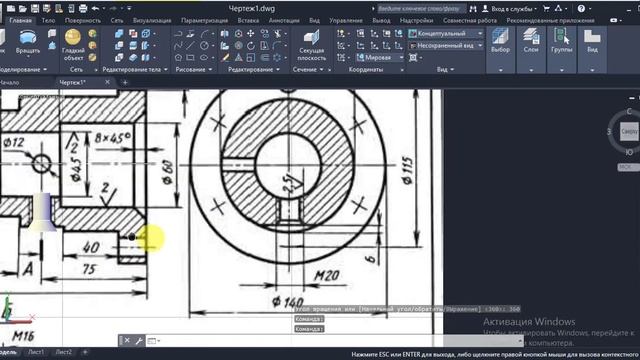640x360 pixels.
Task: Open the Надстройки ribbon tab
Action: coord(416,20)
